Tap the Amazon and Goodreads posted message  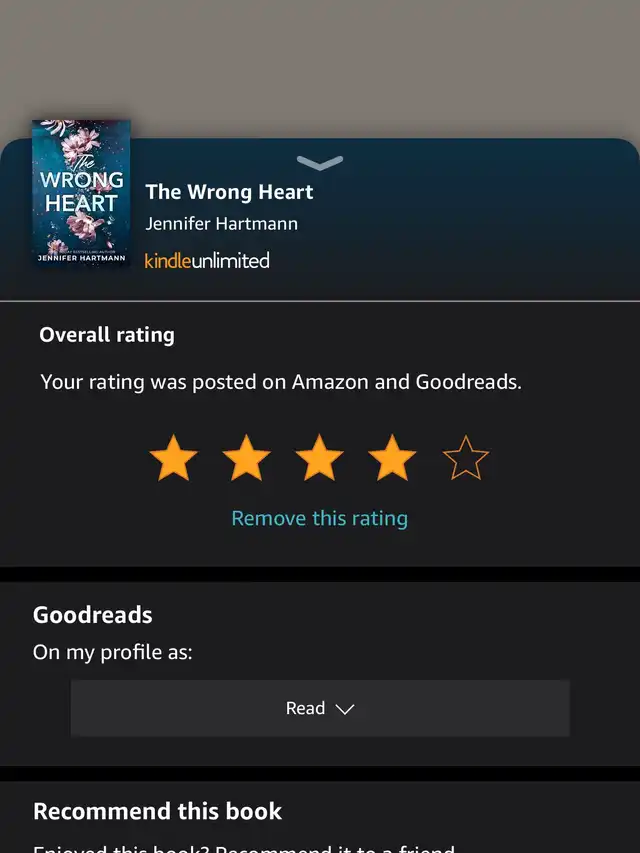[281, 382]
